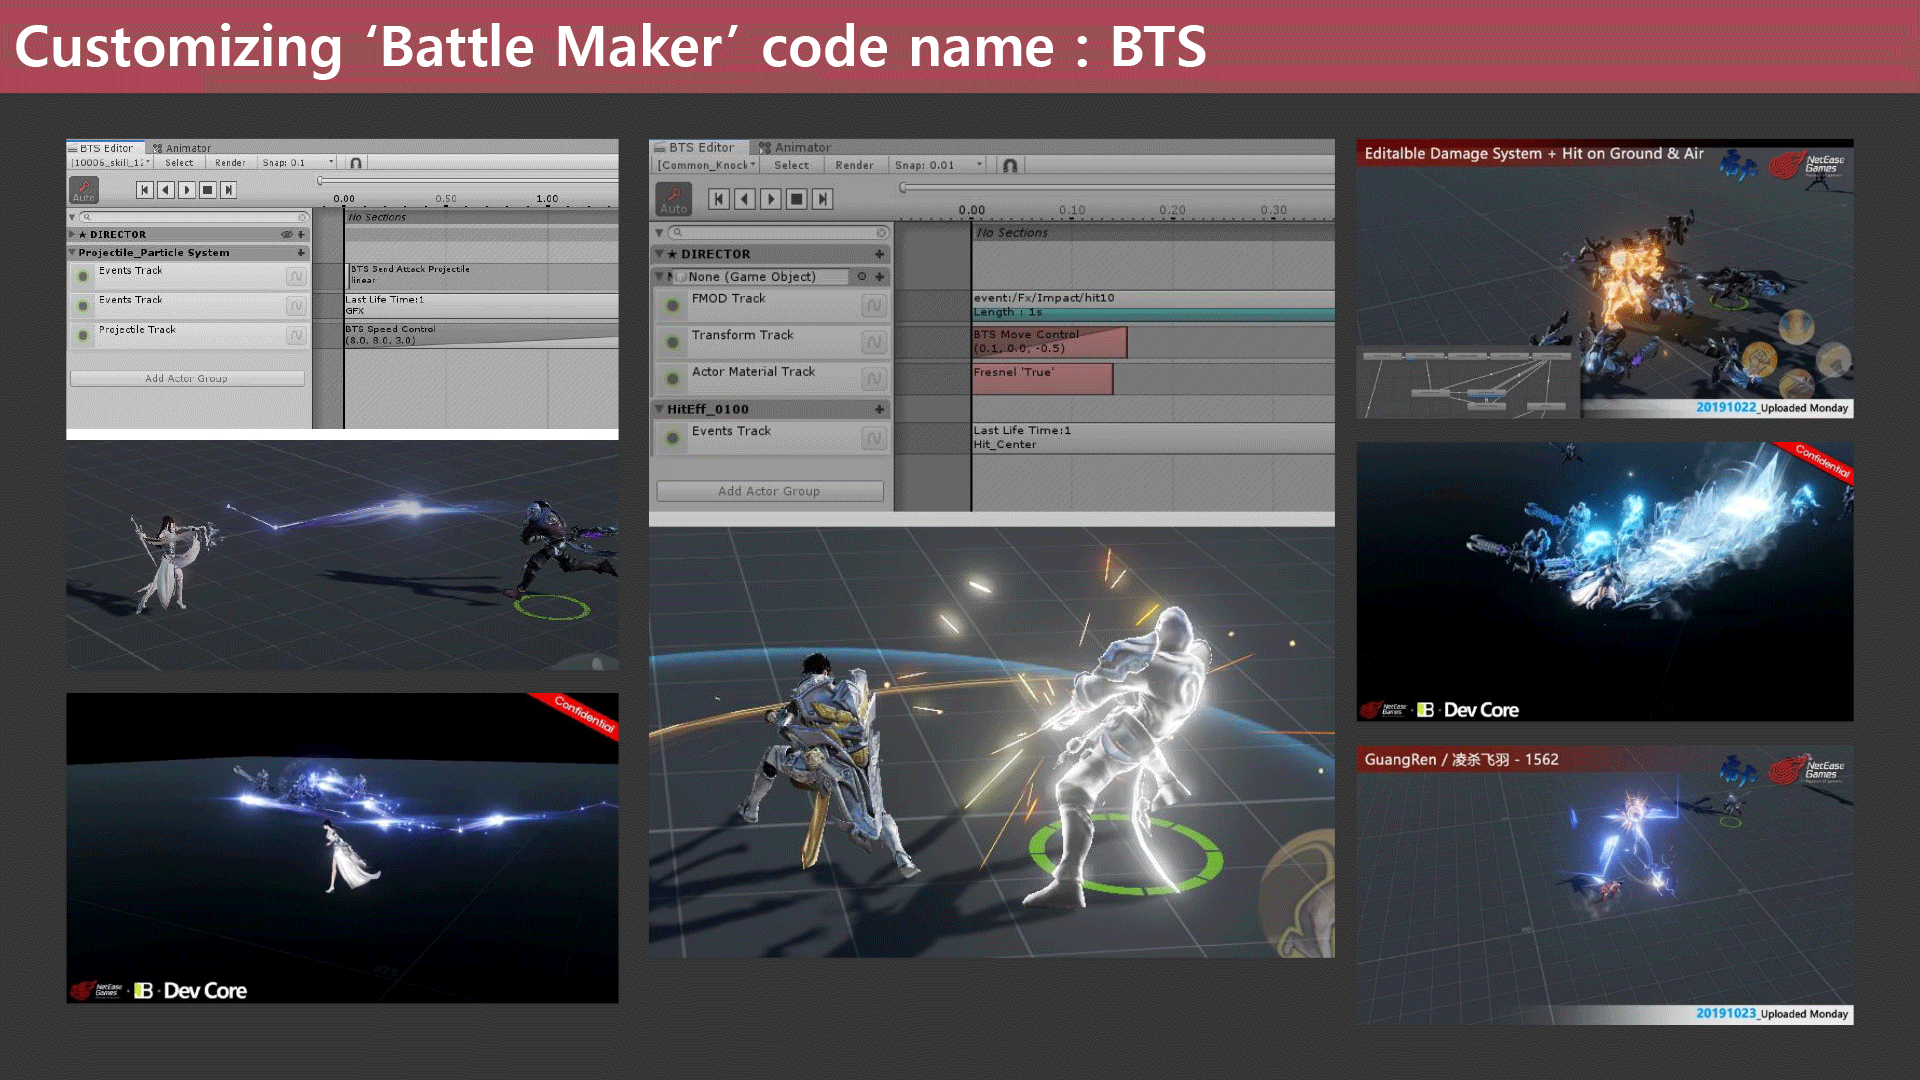Click the curve icon beside FMOD Track
1920x1080 pixels.
873,306
